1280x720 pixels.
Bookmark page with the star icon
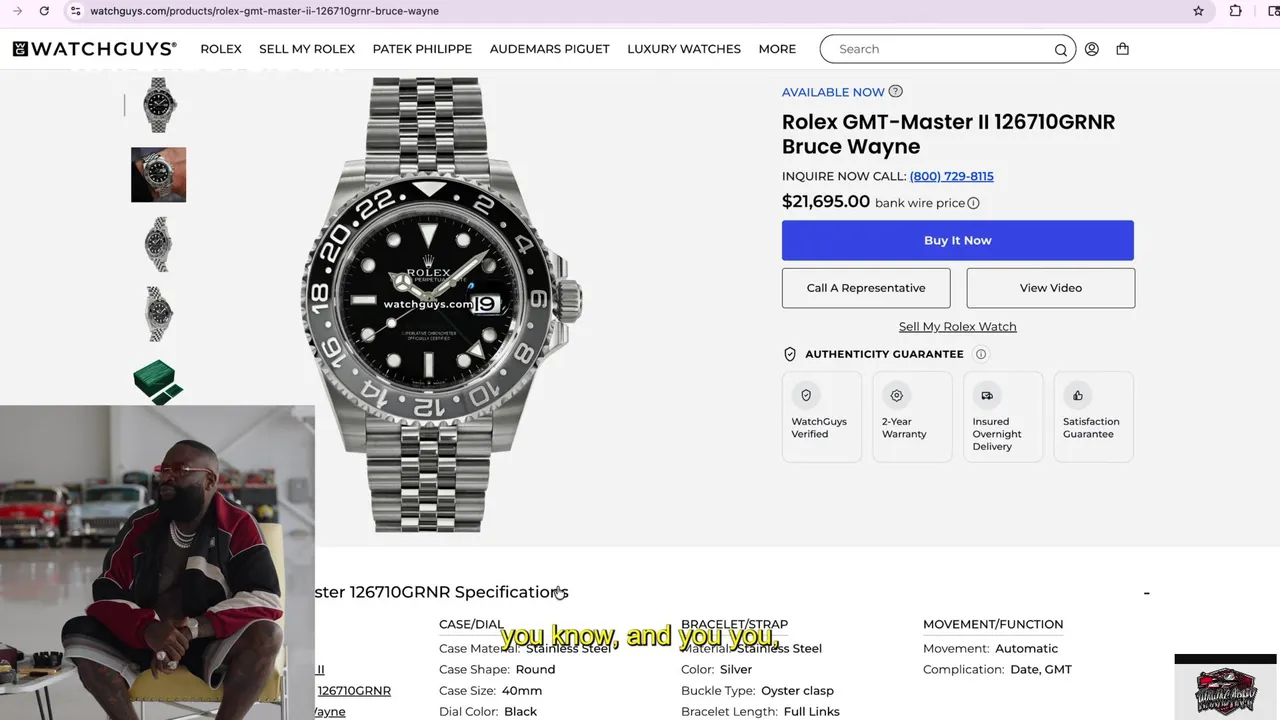coord(1198,11)
